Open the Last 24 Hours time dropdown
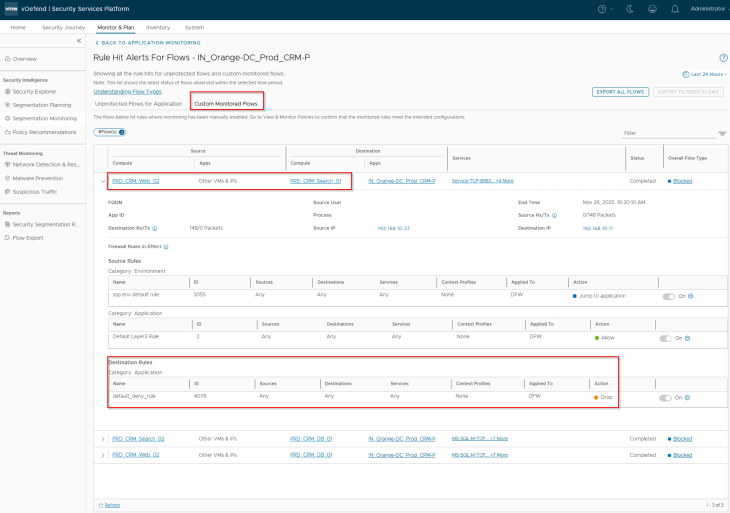 (x=705, y=74)
